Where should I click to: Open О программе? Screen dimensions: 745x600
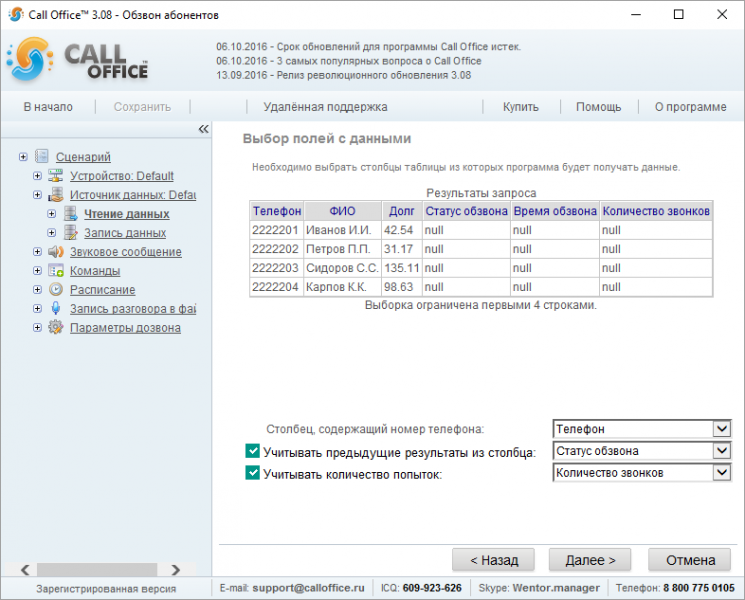tap(690, 107)
